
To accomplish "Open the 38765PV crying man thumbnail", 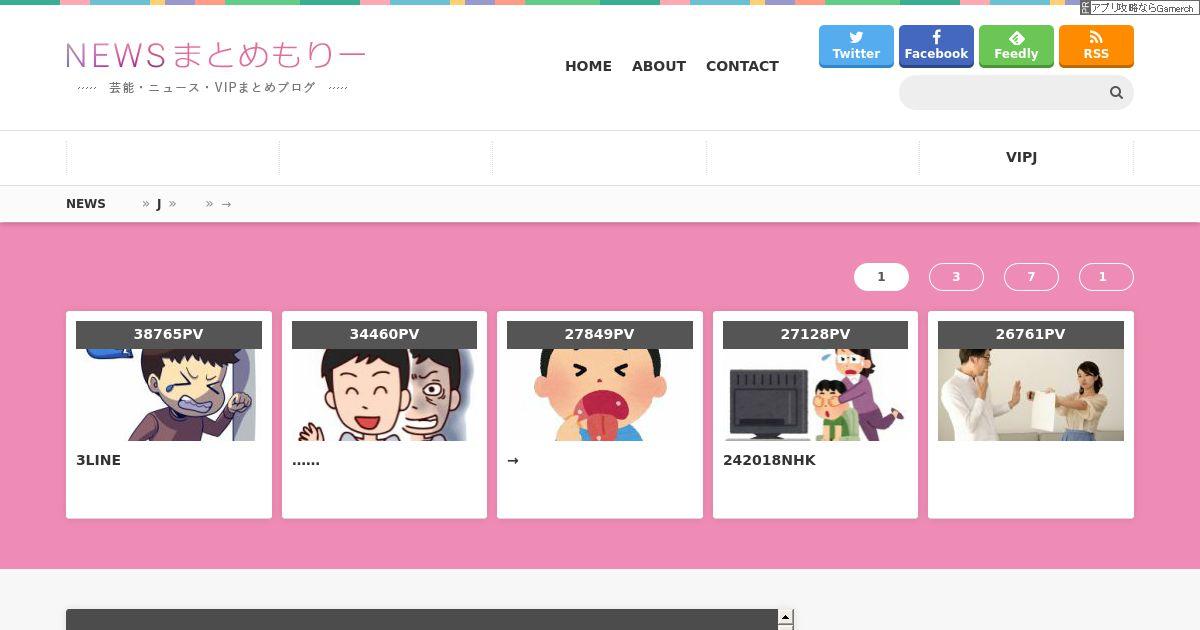I will pos(169,395).
